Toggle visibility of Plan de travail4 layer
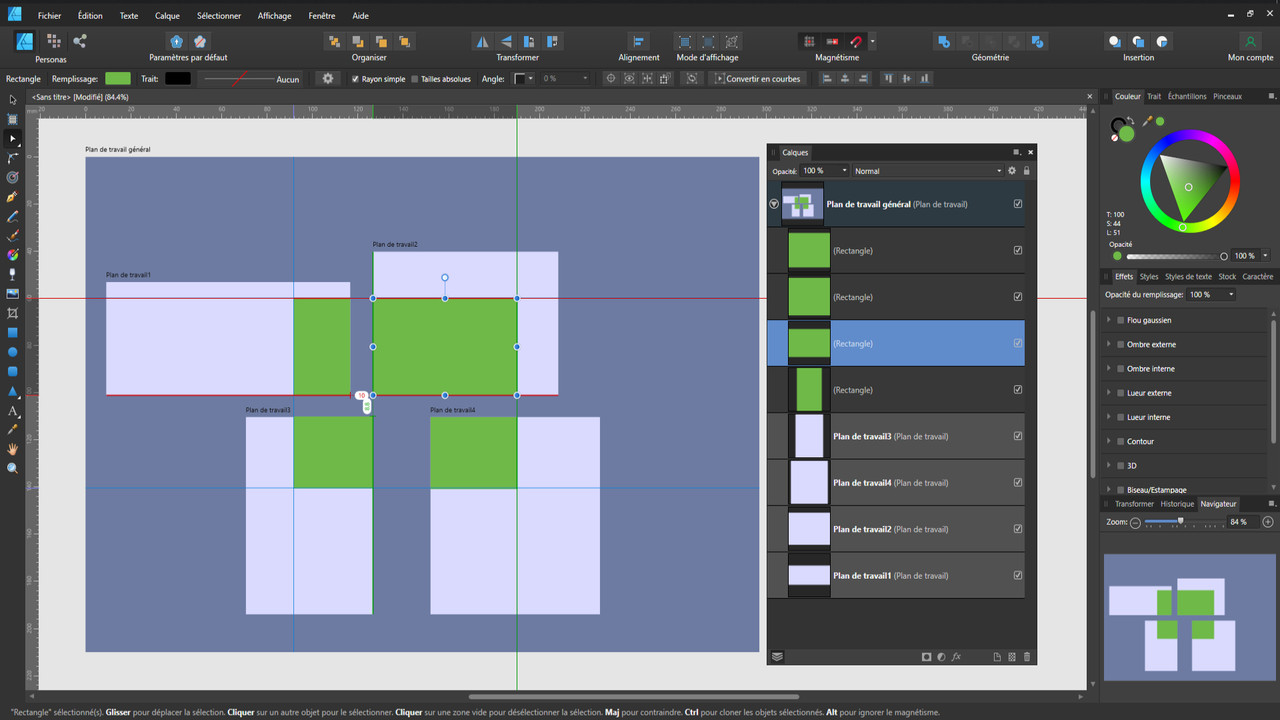 [x=1018, y=483]
